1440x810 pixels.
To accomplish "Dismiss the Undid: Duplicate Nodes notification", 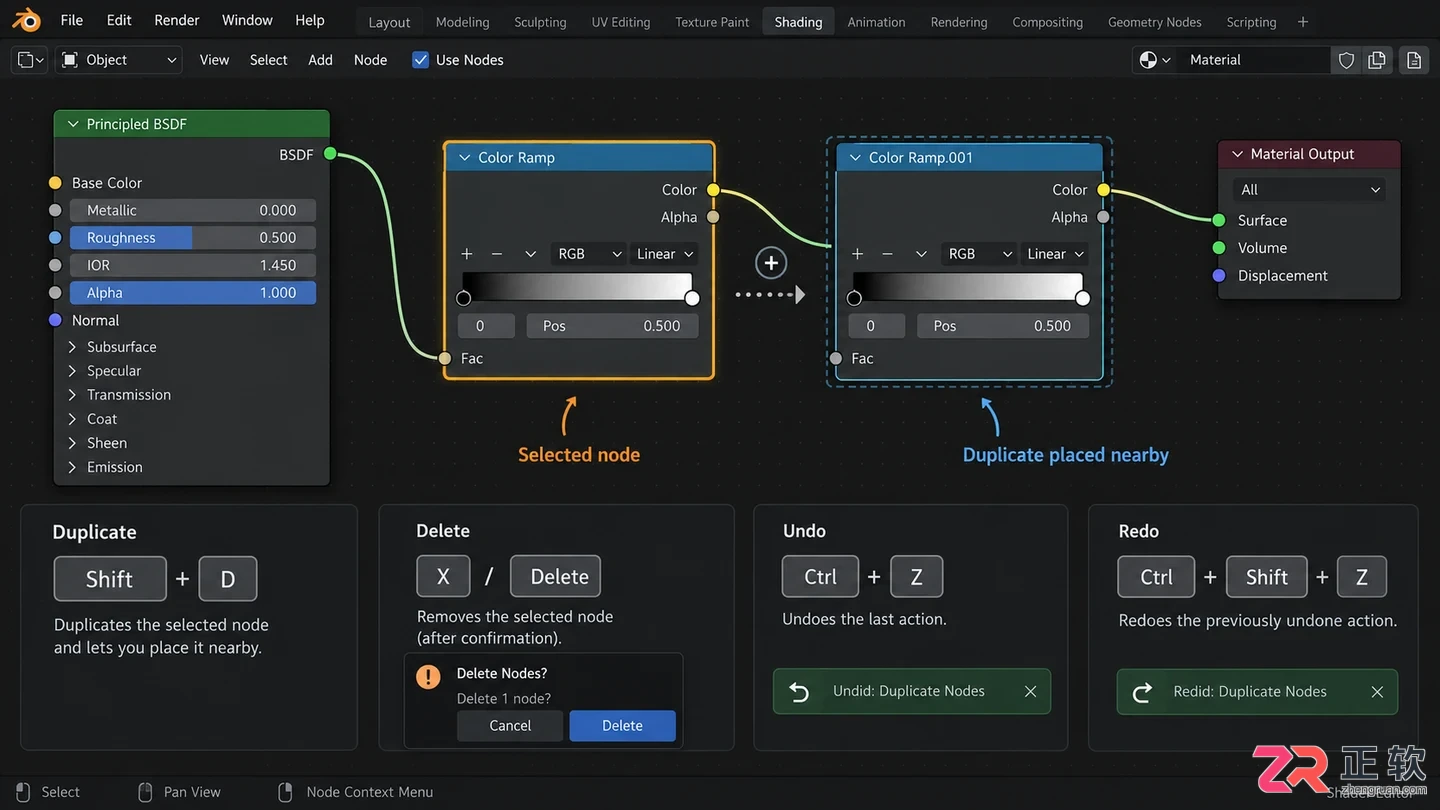I will coord(1030,691).
